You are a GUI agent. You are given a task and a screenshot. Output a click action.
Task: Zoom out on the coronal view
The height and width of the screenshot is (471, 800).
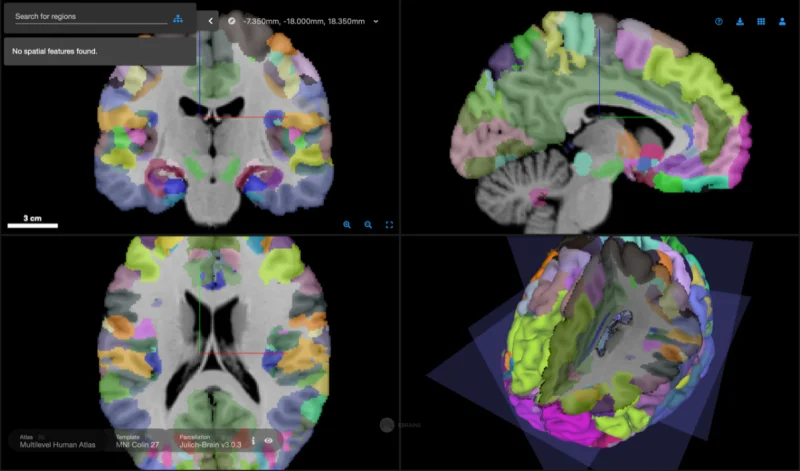tap(368, 225)
